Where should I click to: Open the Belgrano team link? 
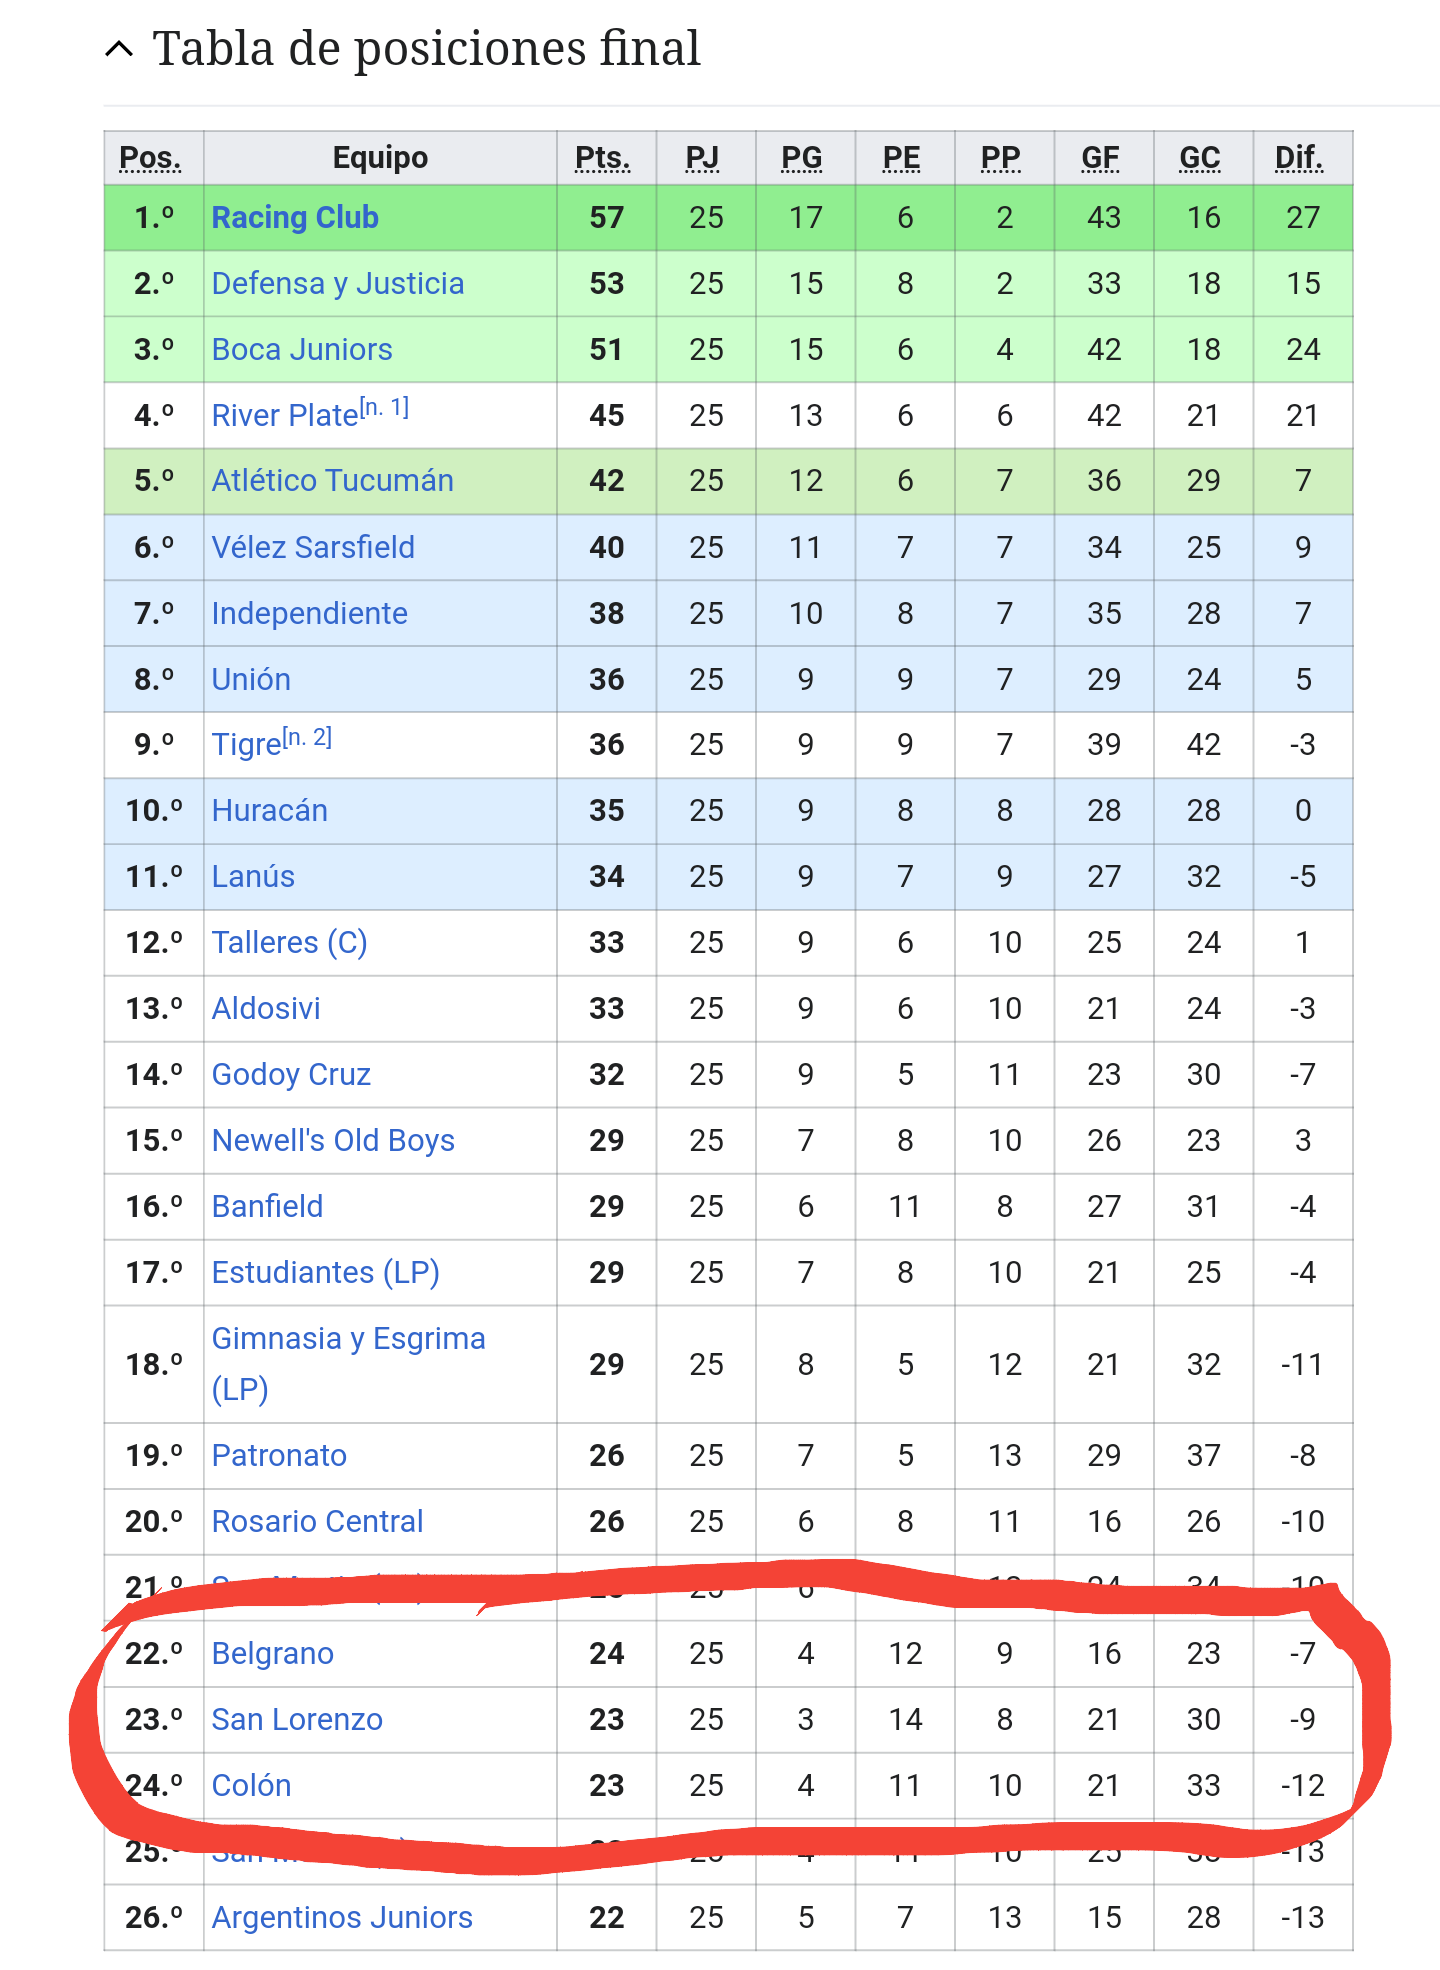tap(273, 1653)
